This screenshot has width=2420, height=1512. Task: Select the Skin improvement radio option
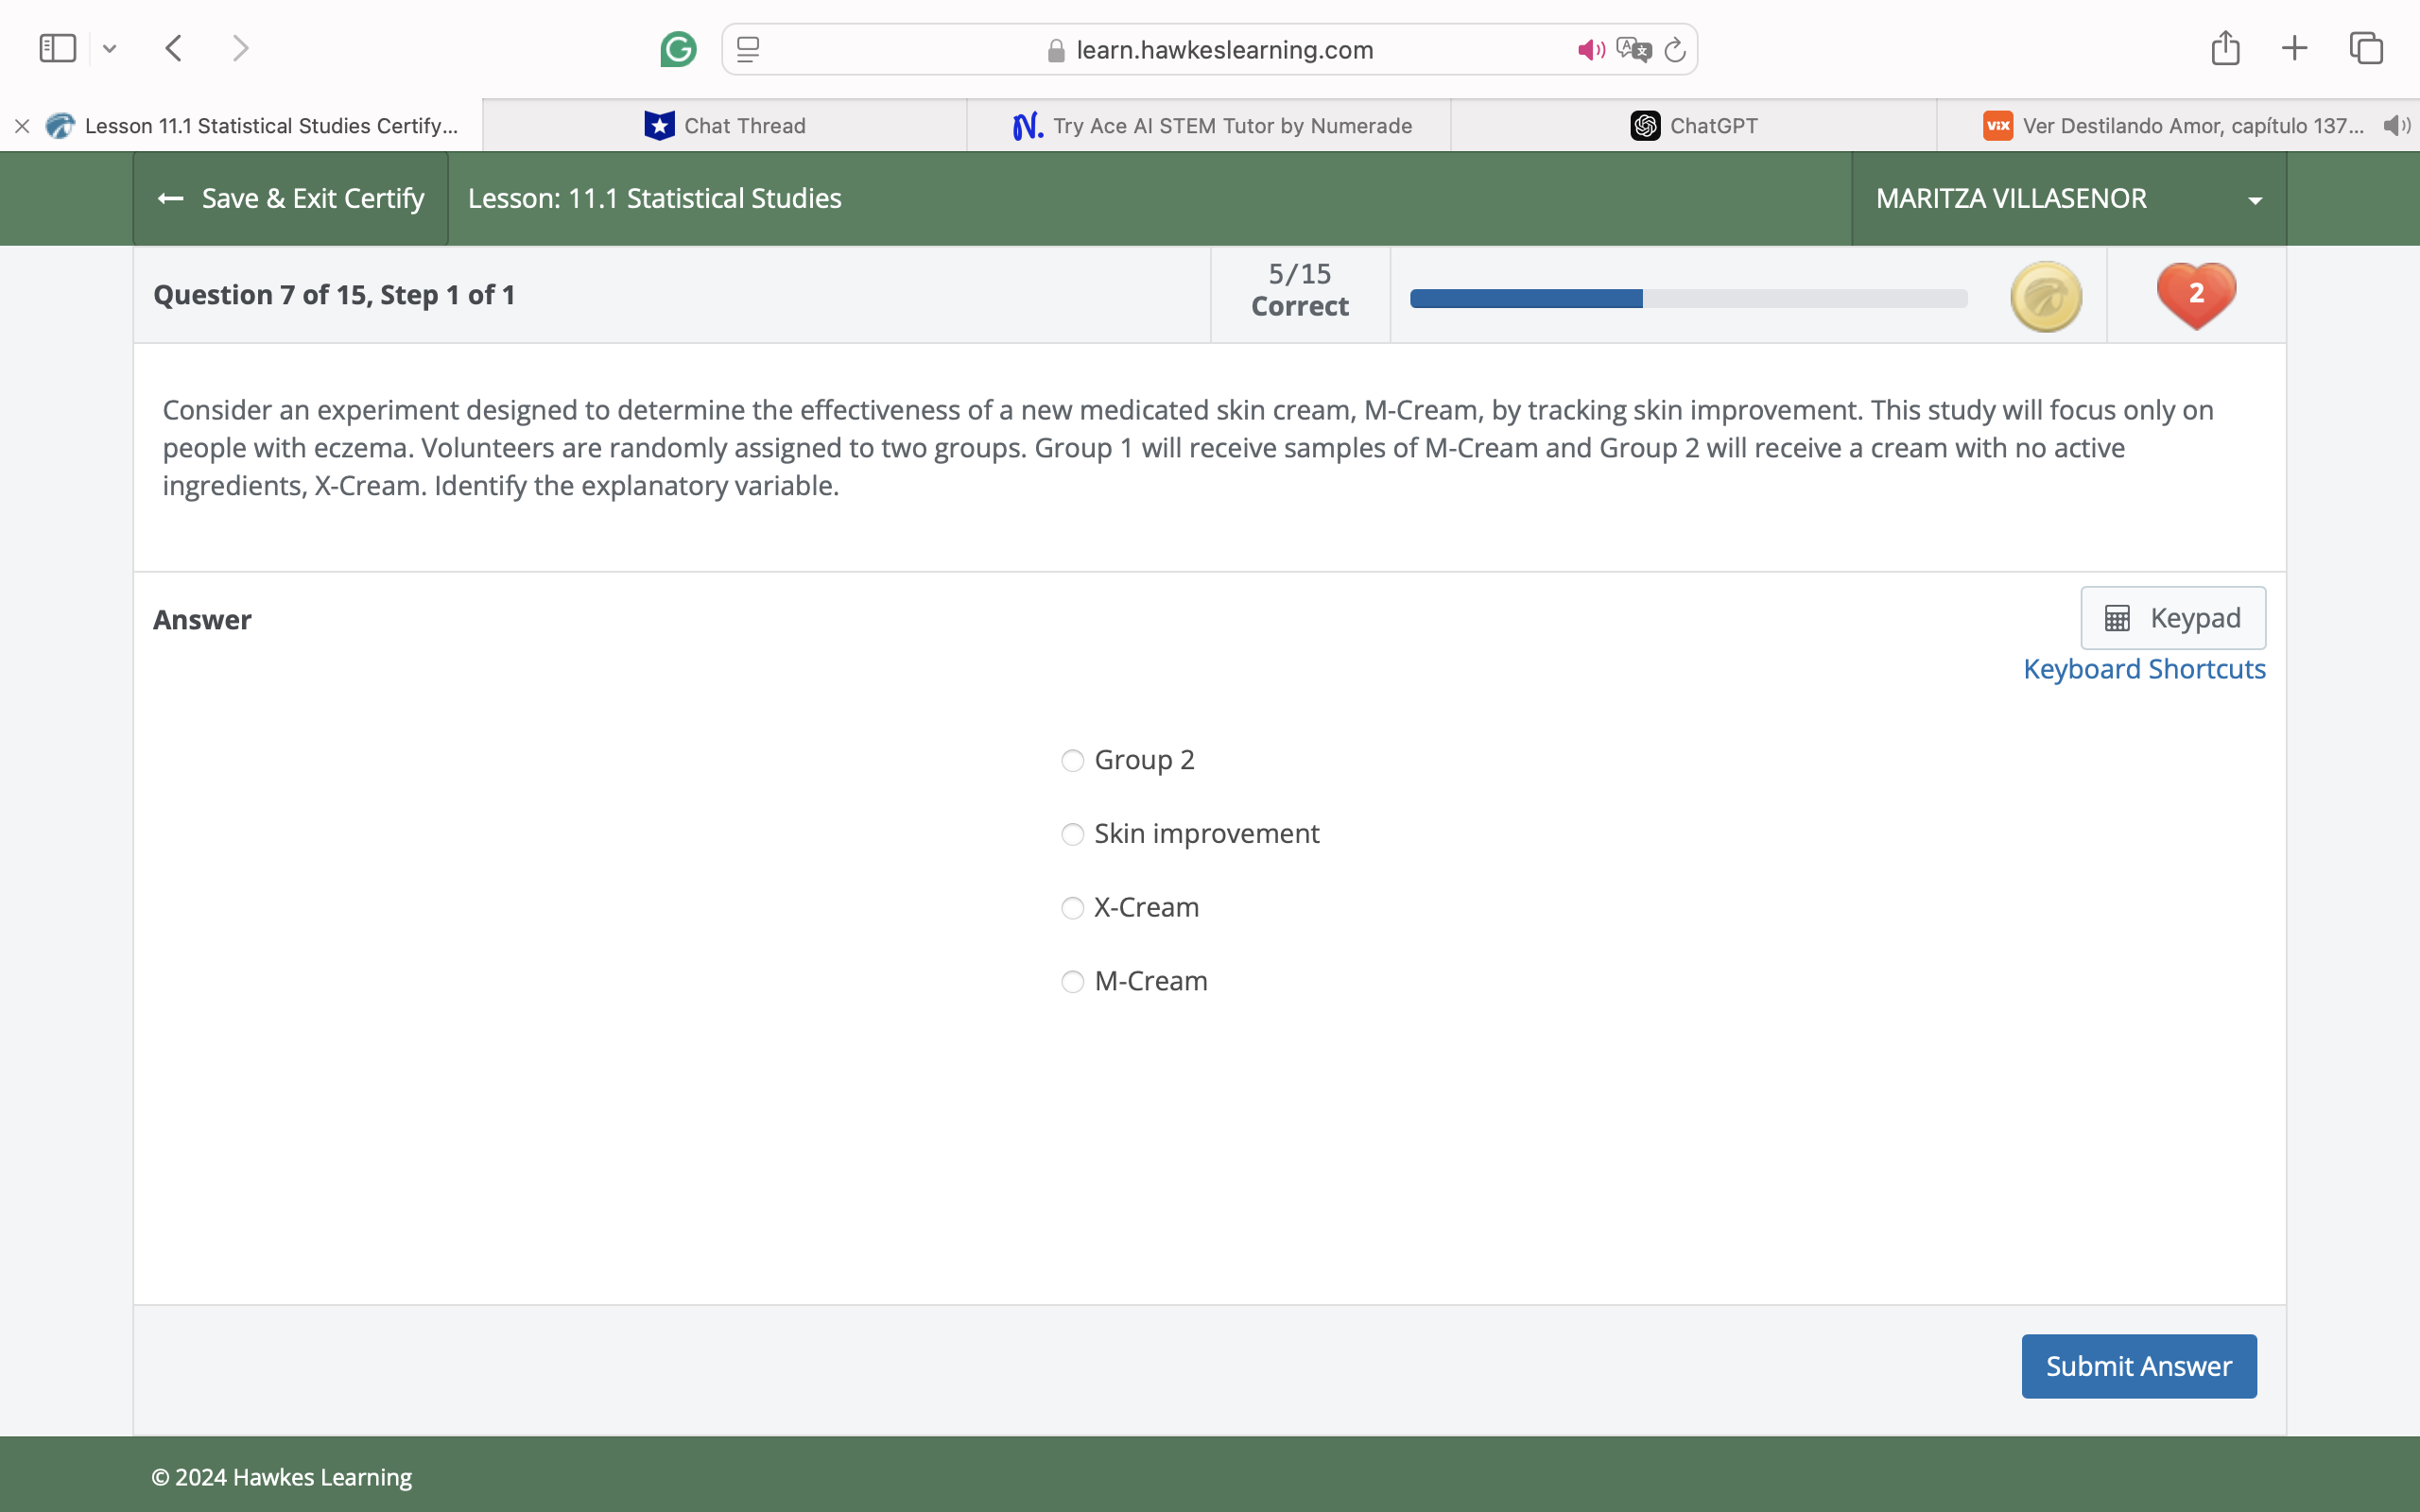[x=1072, y=834]
